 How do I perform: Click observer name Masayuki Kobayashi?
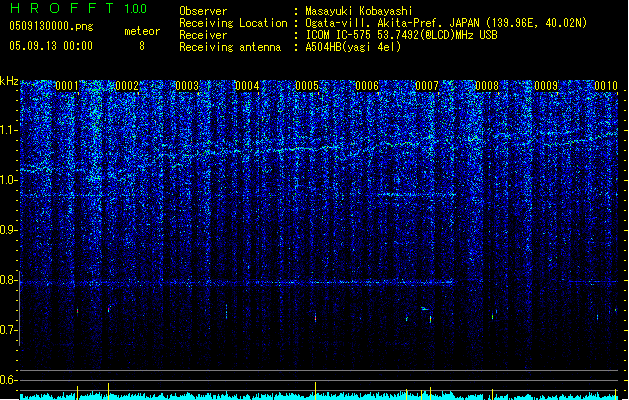(359, 11)
